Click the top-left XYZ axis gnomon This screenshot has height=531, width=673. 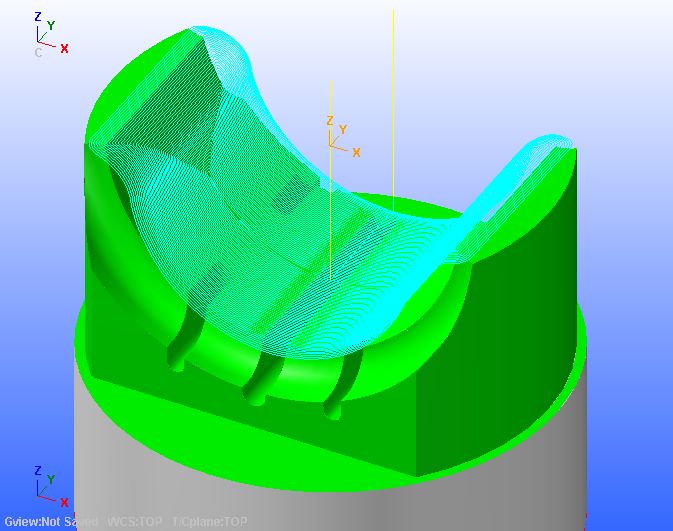[x=51, y=34]
